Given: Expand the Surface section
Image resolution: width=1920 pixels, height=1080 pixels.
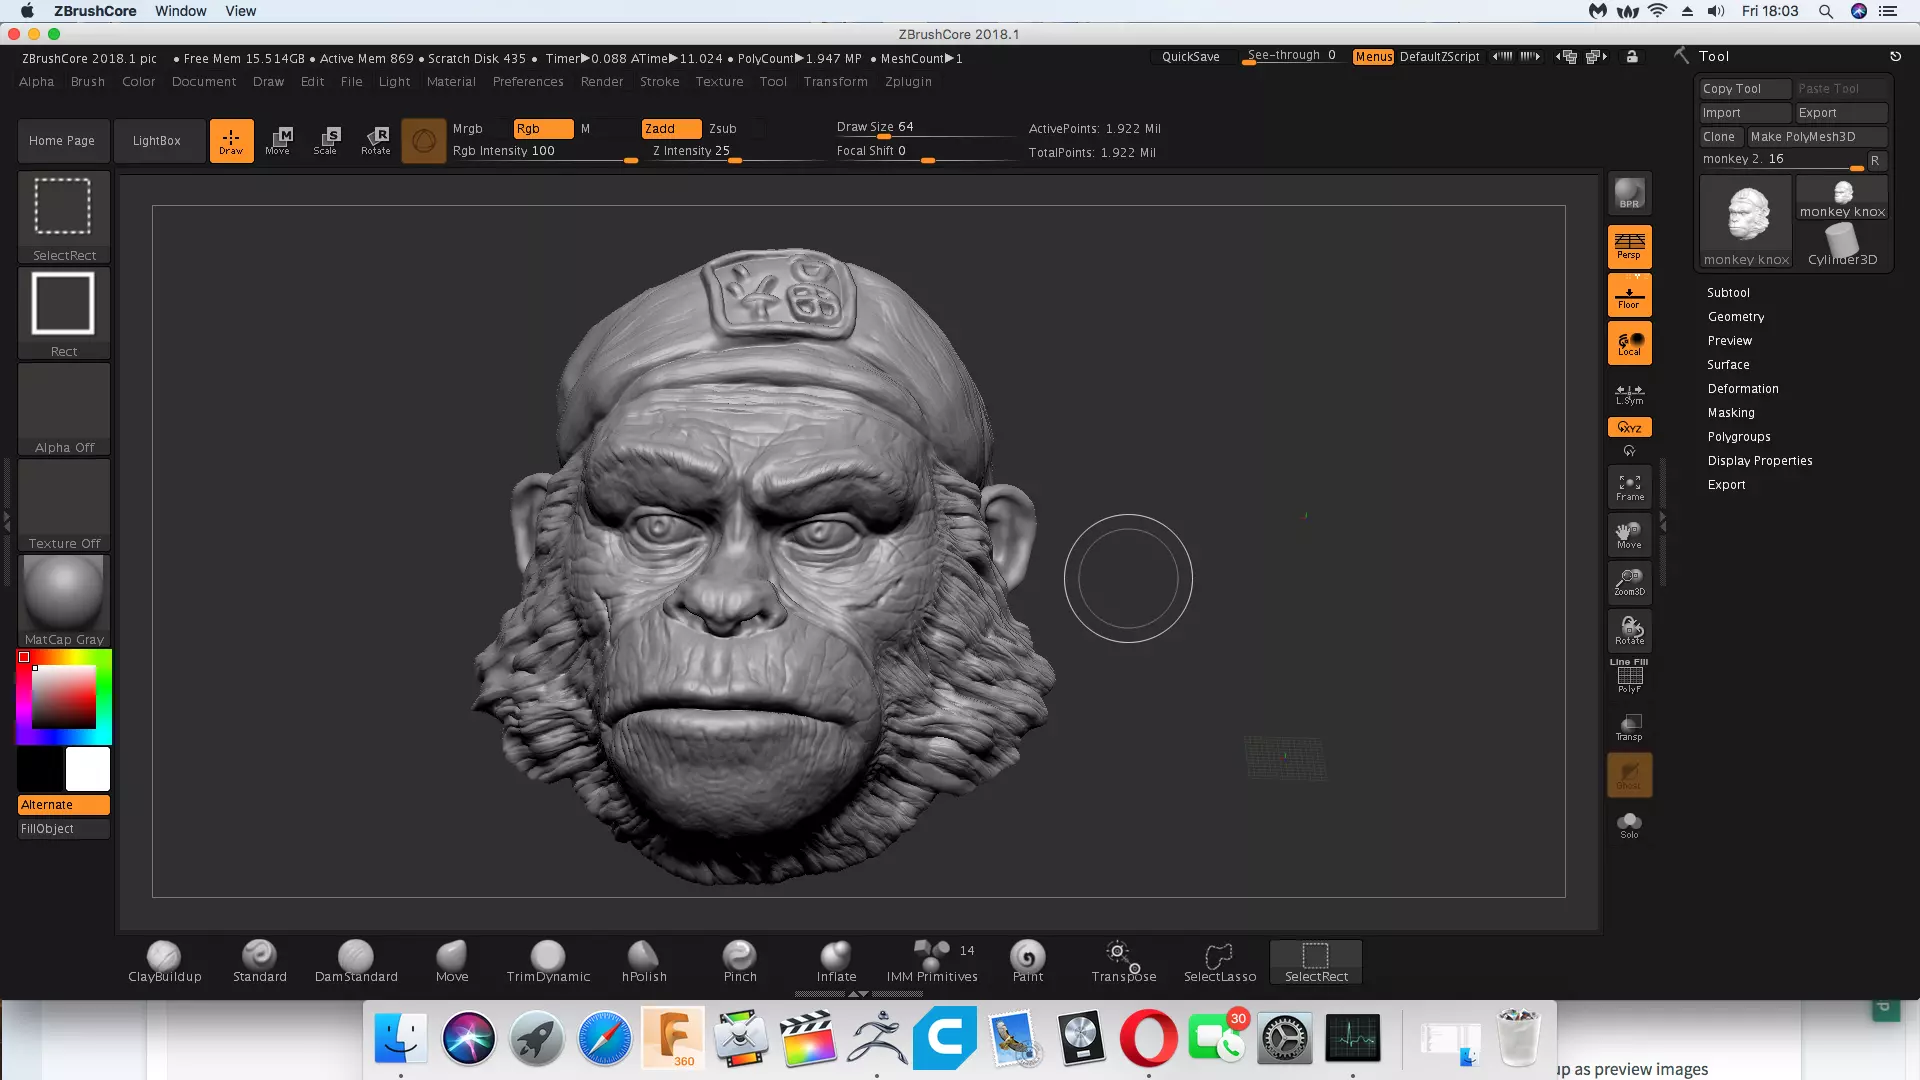Looking at the screenshot, I should (x=1728, y=365).
